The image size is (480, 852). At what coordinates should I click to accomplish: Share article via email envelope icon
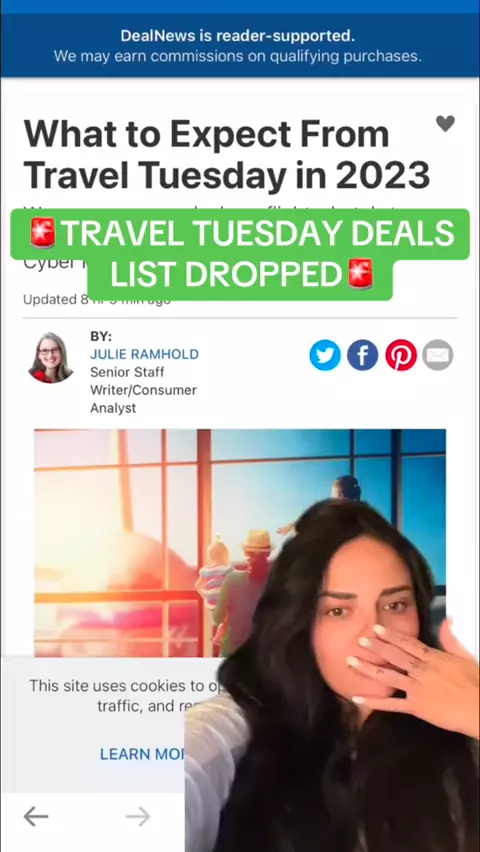pyautogui.click(x=438, y=355)
